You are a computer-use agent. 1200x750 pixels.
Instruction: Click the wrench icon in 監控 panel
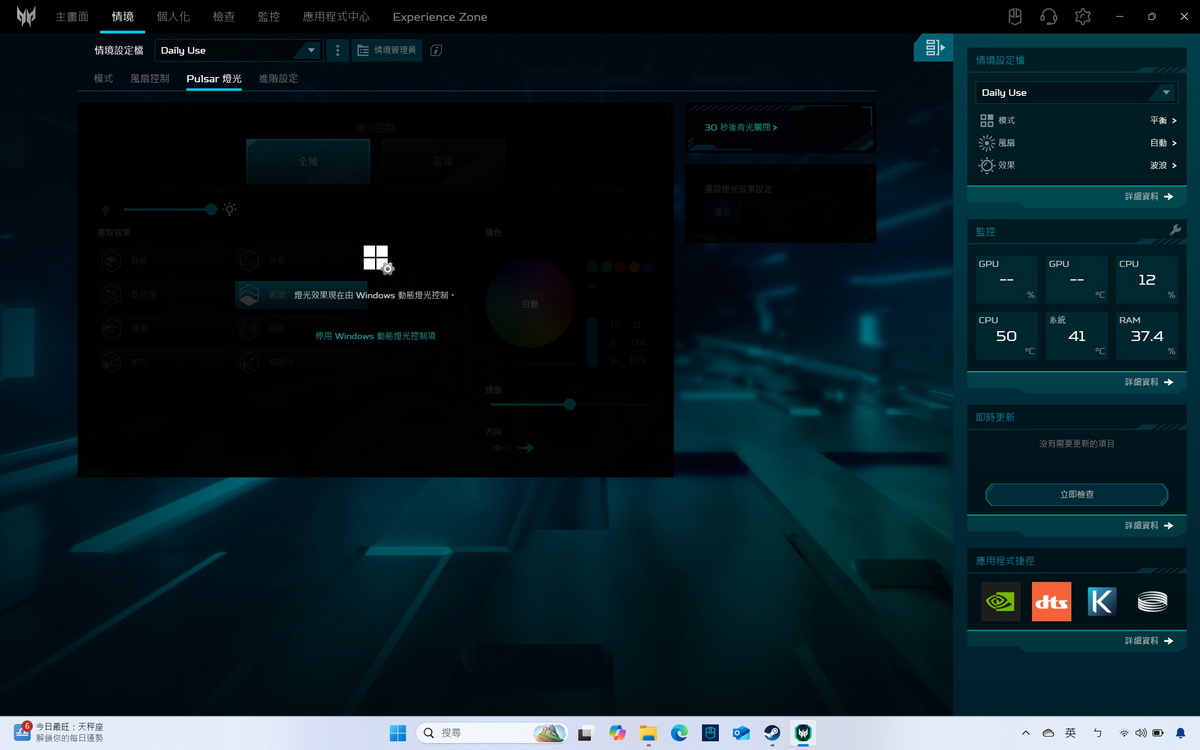click(x=1175, y=231)
